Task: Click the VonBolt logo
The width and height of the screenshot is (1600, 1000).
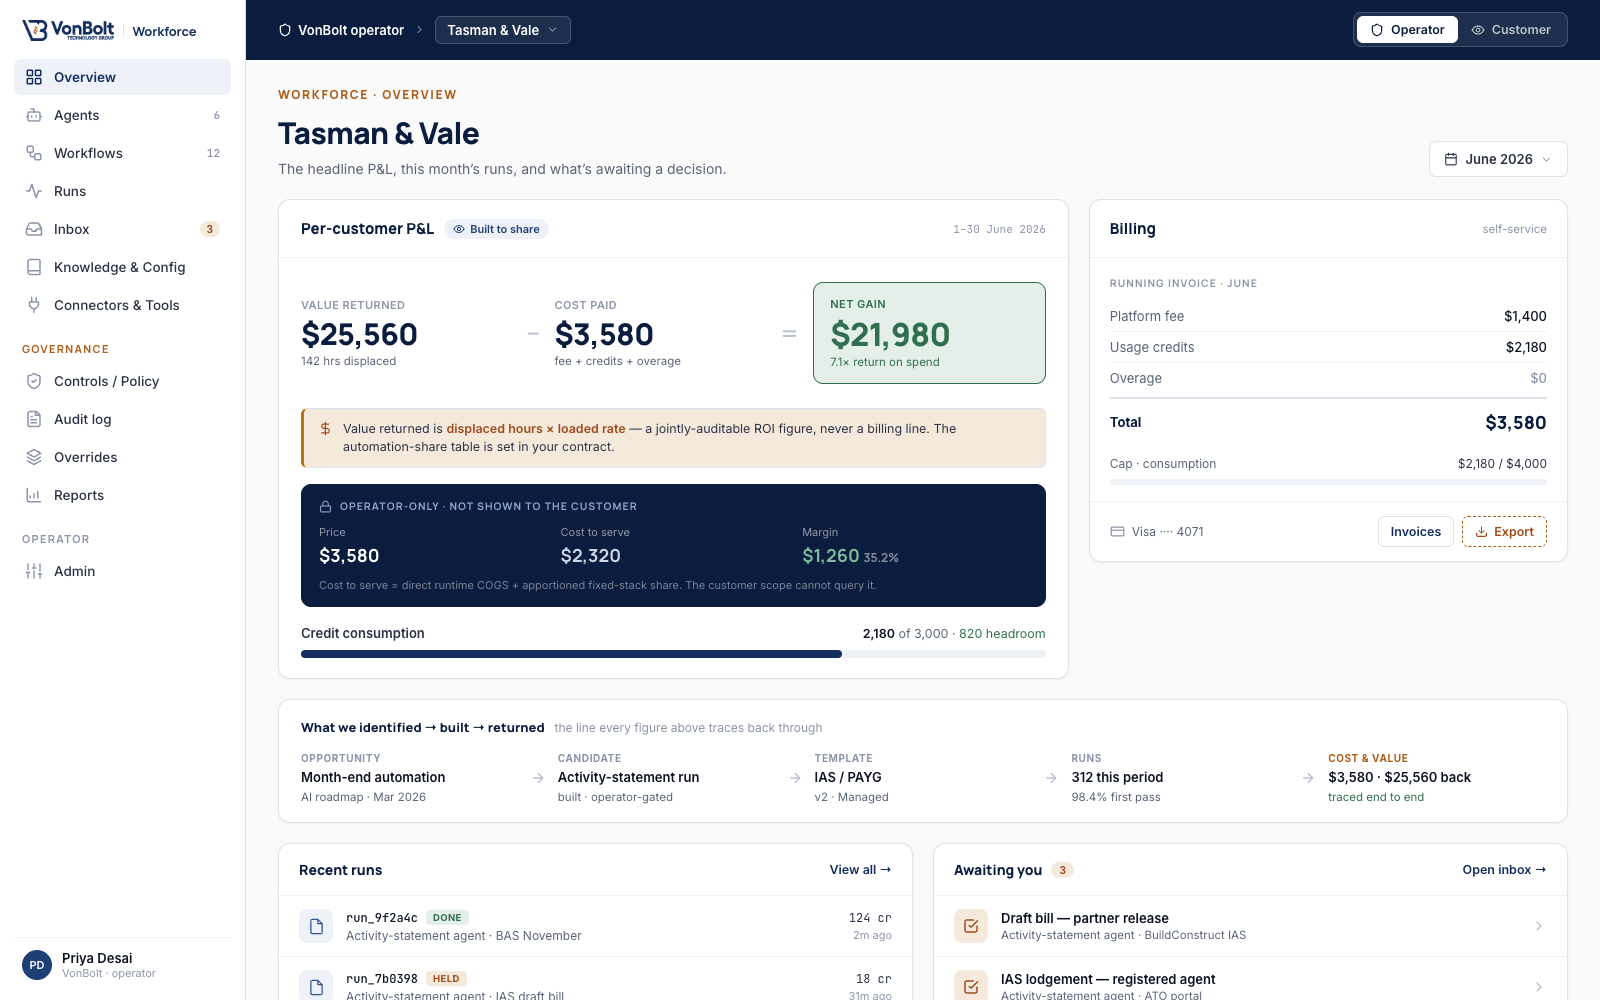Action: [68, 30]
